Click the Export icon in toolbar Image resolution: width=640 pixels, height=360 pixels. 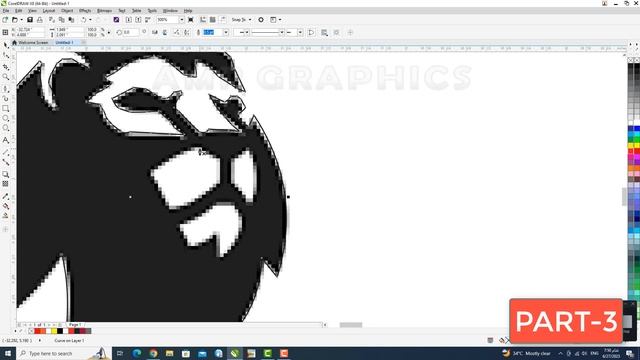click(x=138, y=20)
